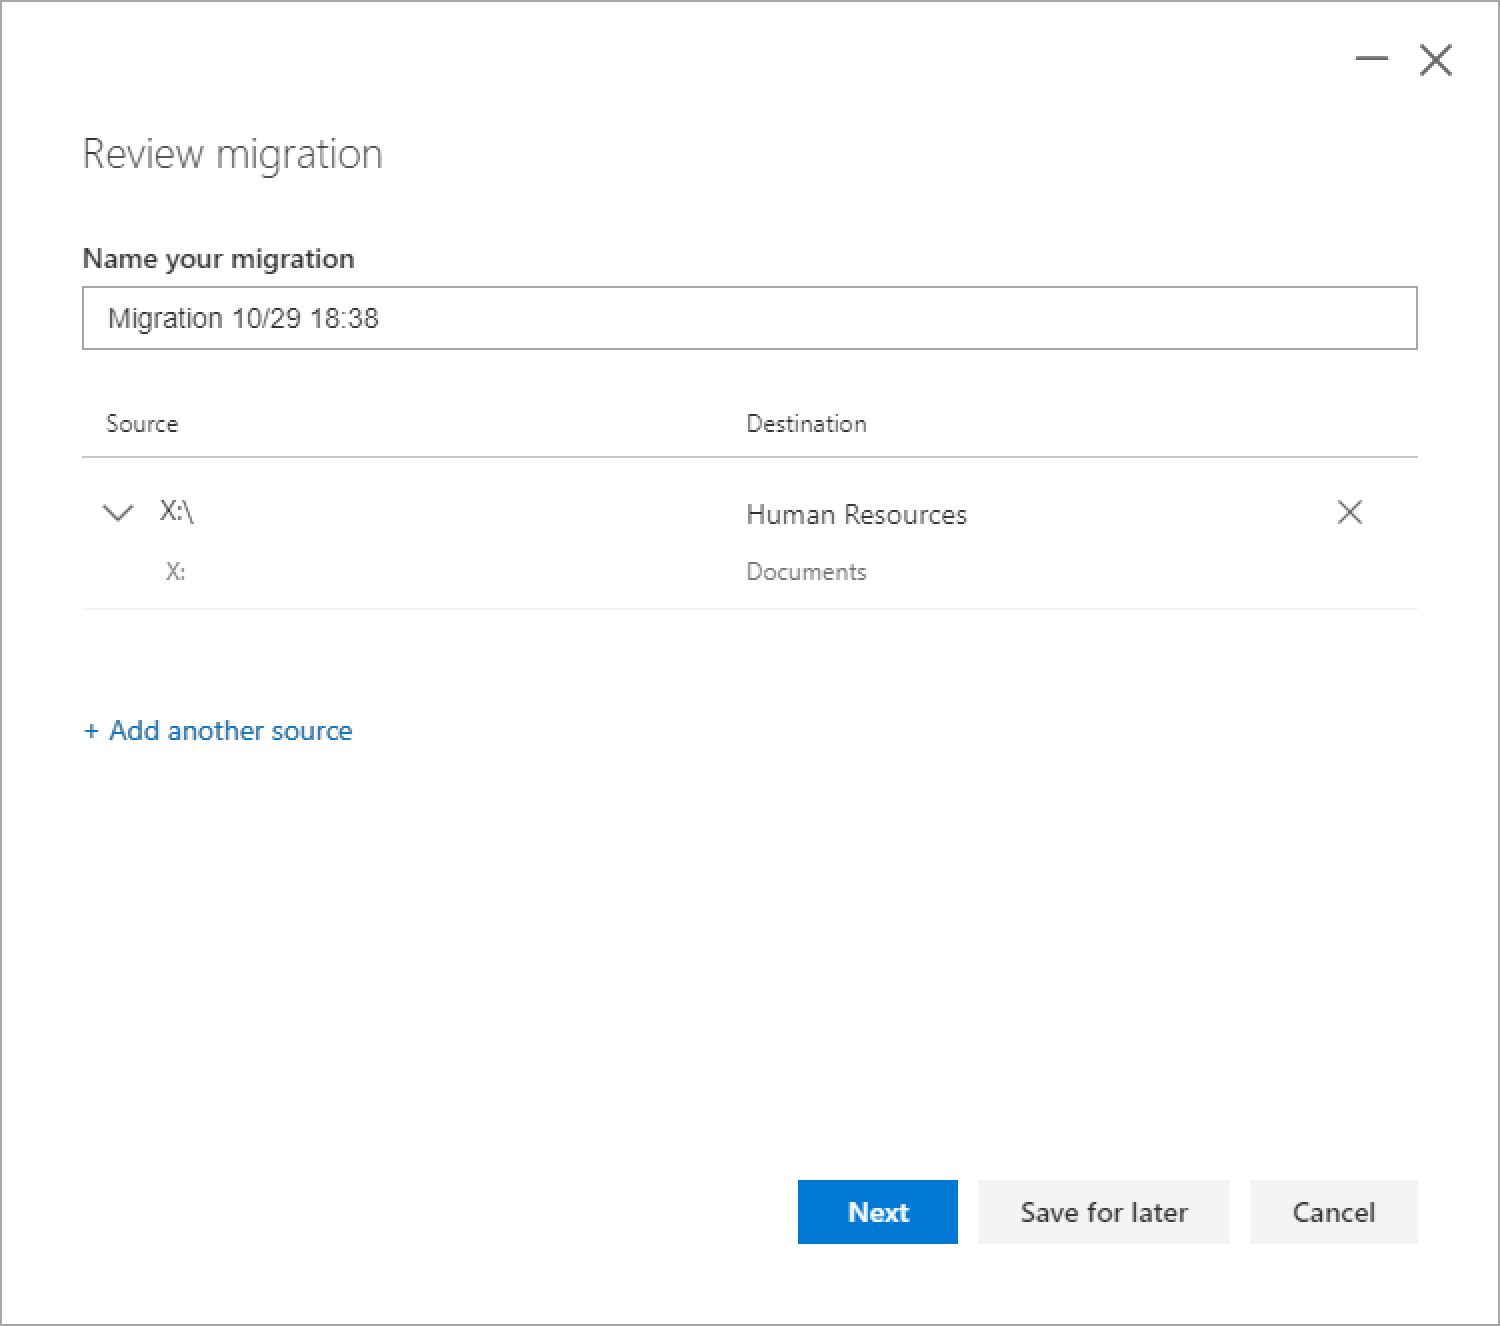The height and width of the screenshot is (1326, 1500).
Task: Select the migration name text field
Action: point(750,318)
